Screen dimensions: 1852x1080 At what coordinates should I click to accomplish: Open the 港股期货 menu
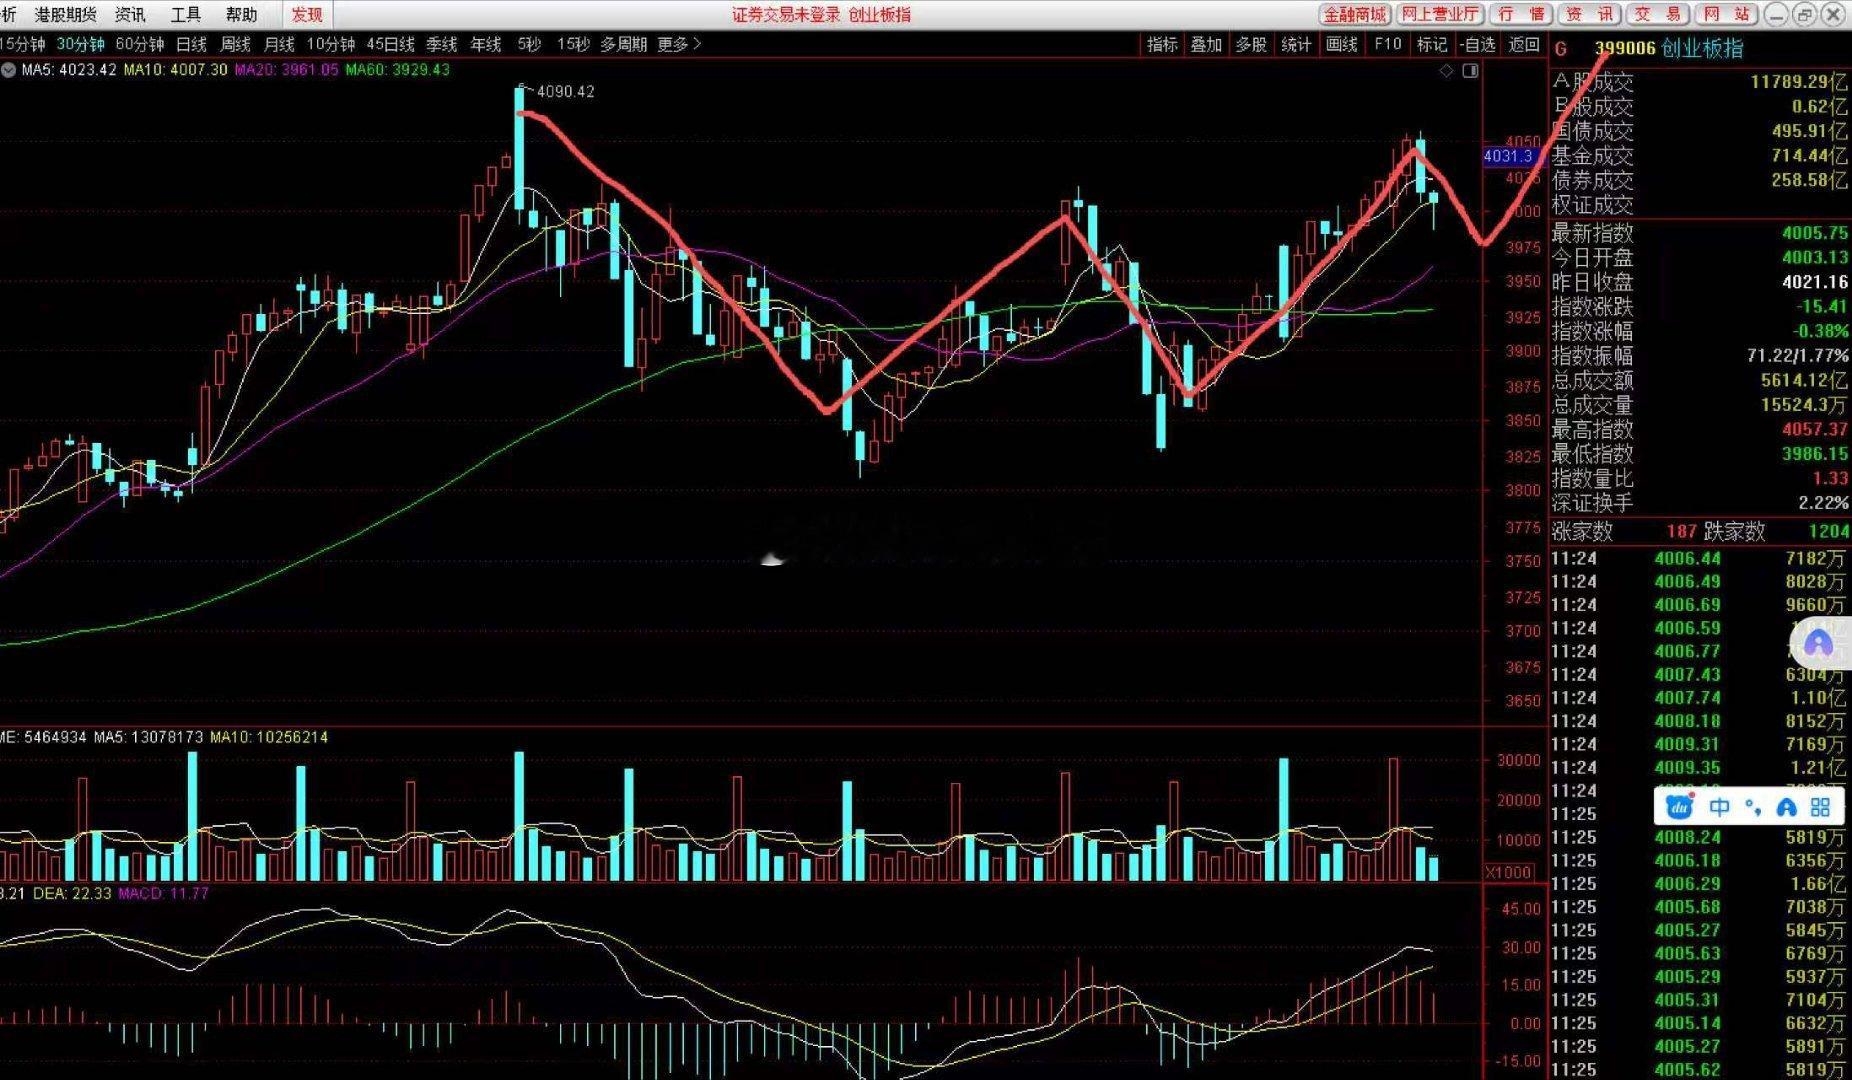coord(66,15)
